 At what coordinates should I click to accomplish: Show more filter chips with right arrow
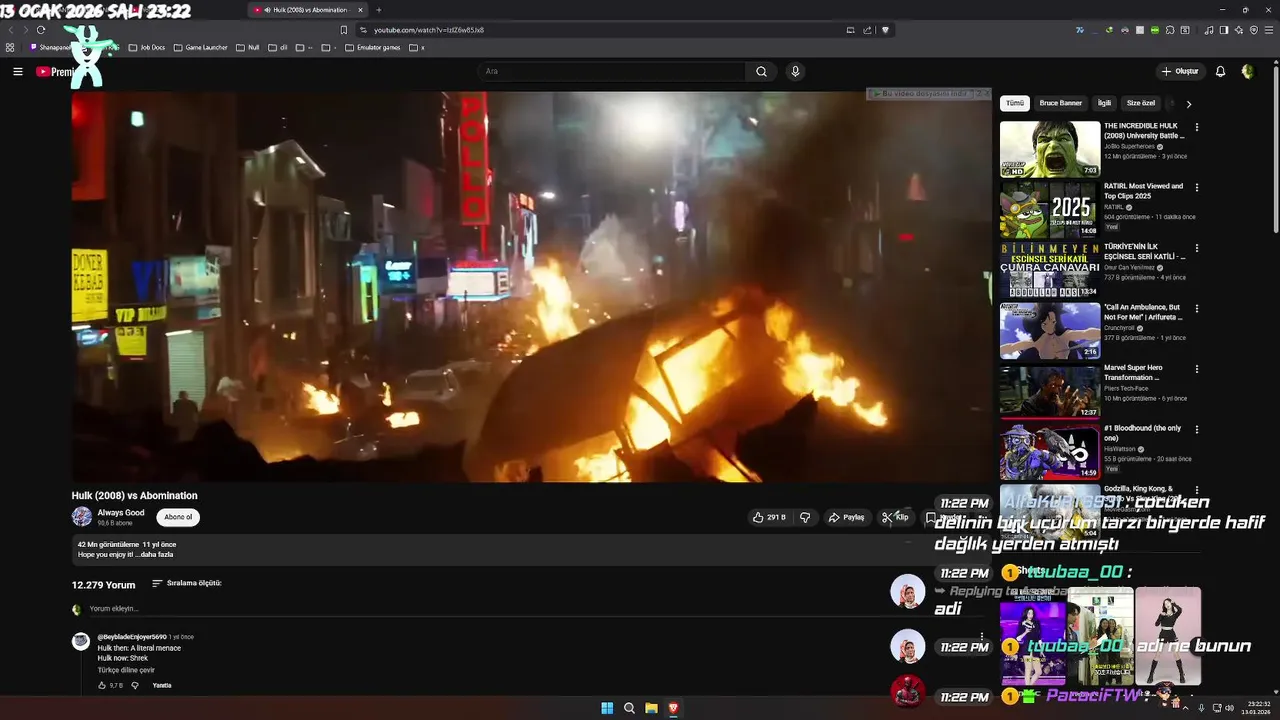coord(1188,103)
